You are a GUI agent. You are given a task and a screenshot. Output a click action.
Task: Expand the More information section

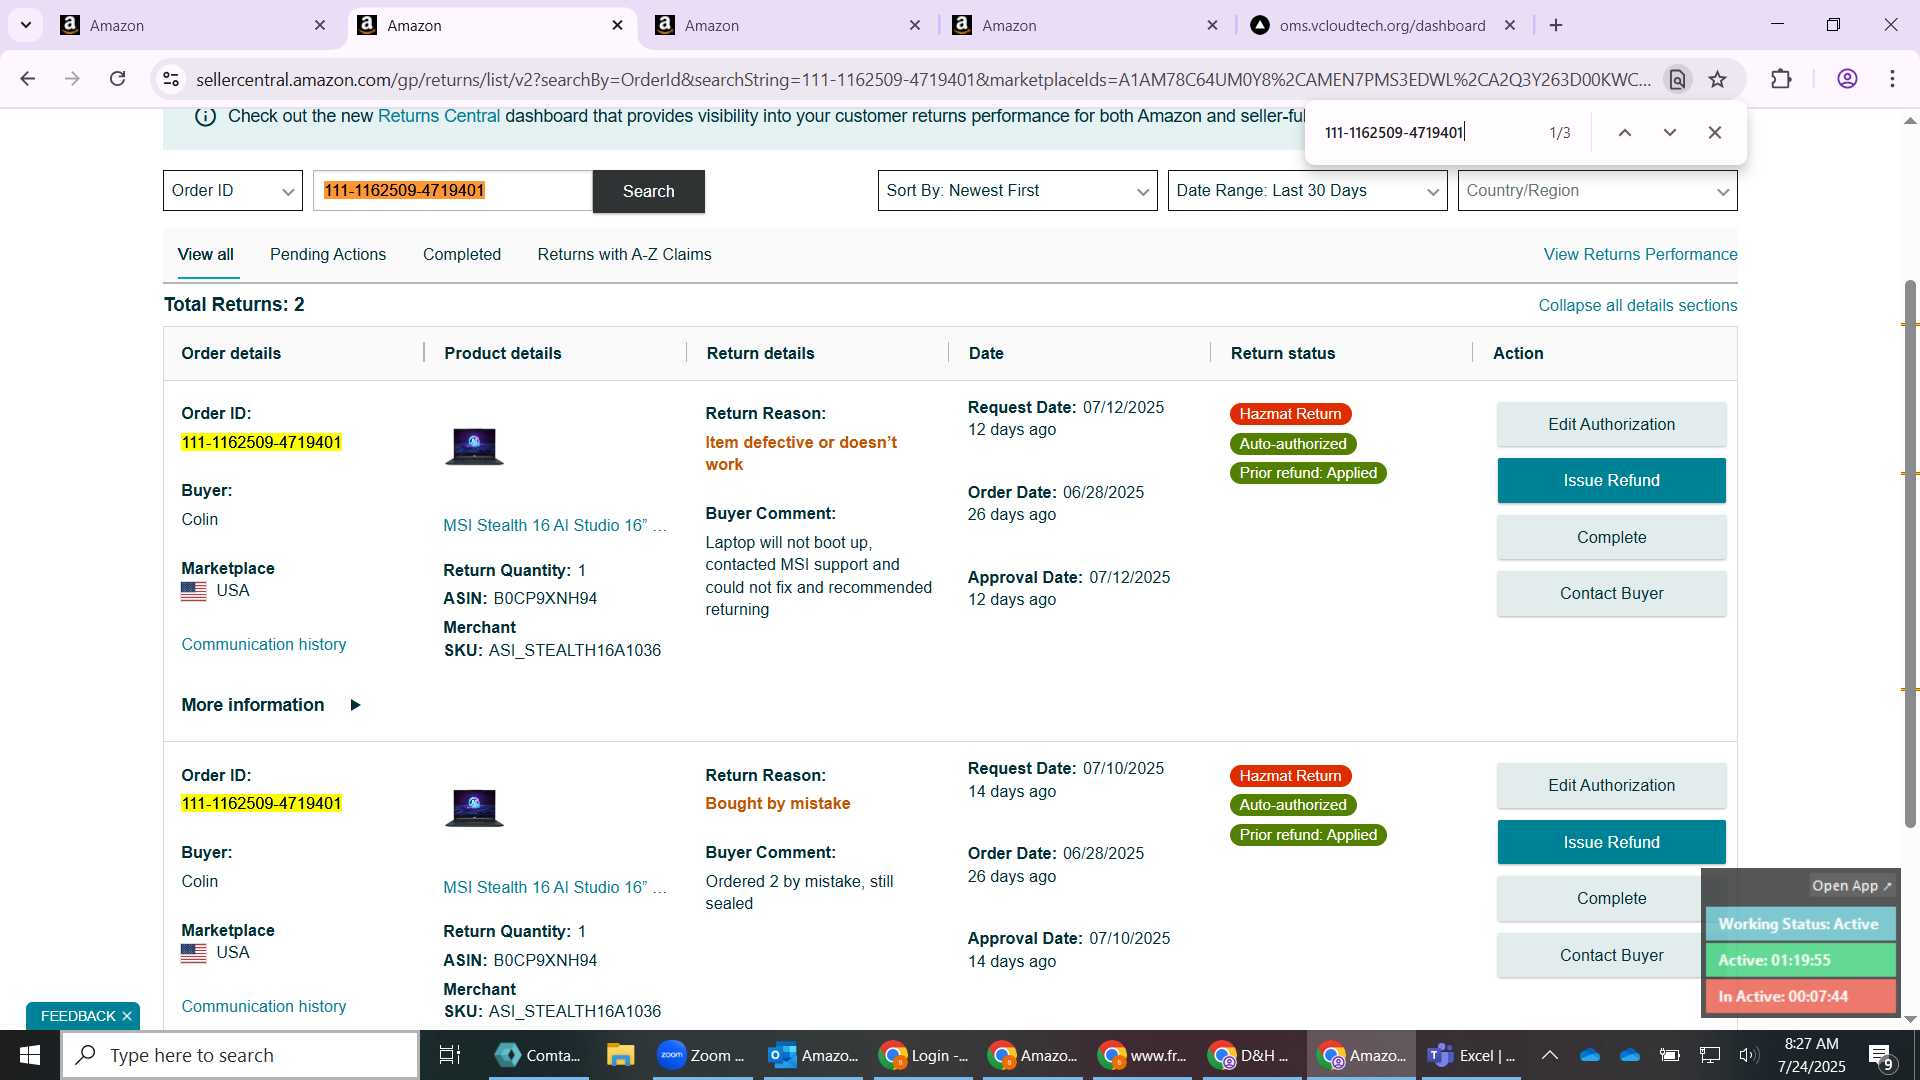(x=271, y=705)
